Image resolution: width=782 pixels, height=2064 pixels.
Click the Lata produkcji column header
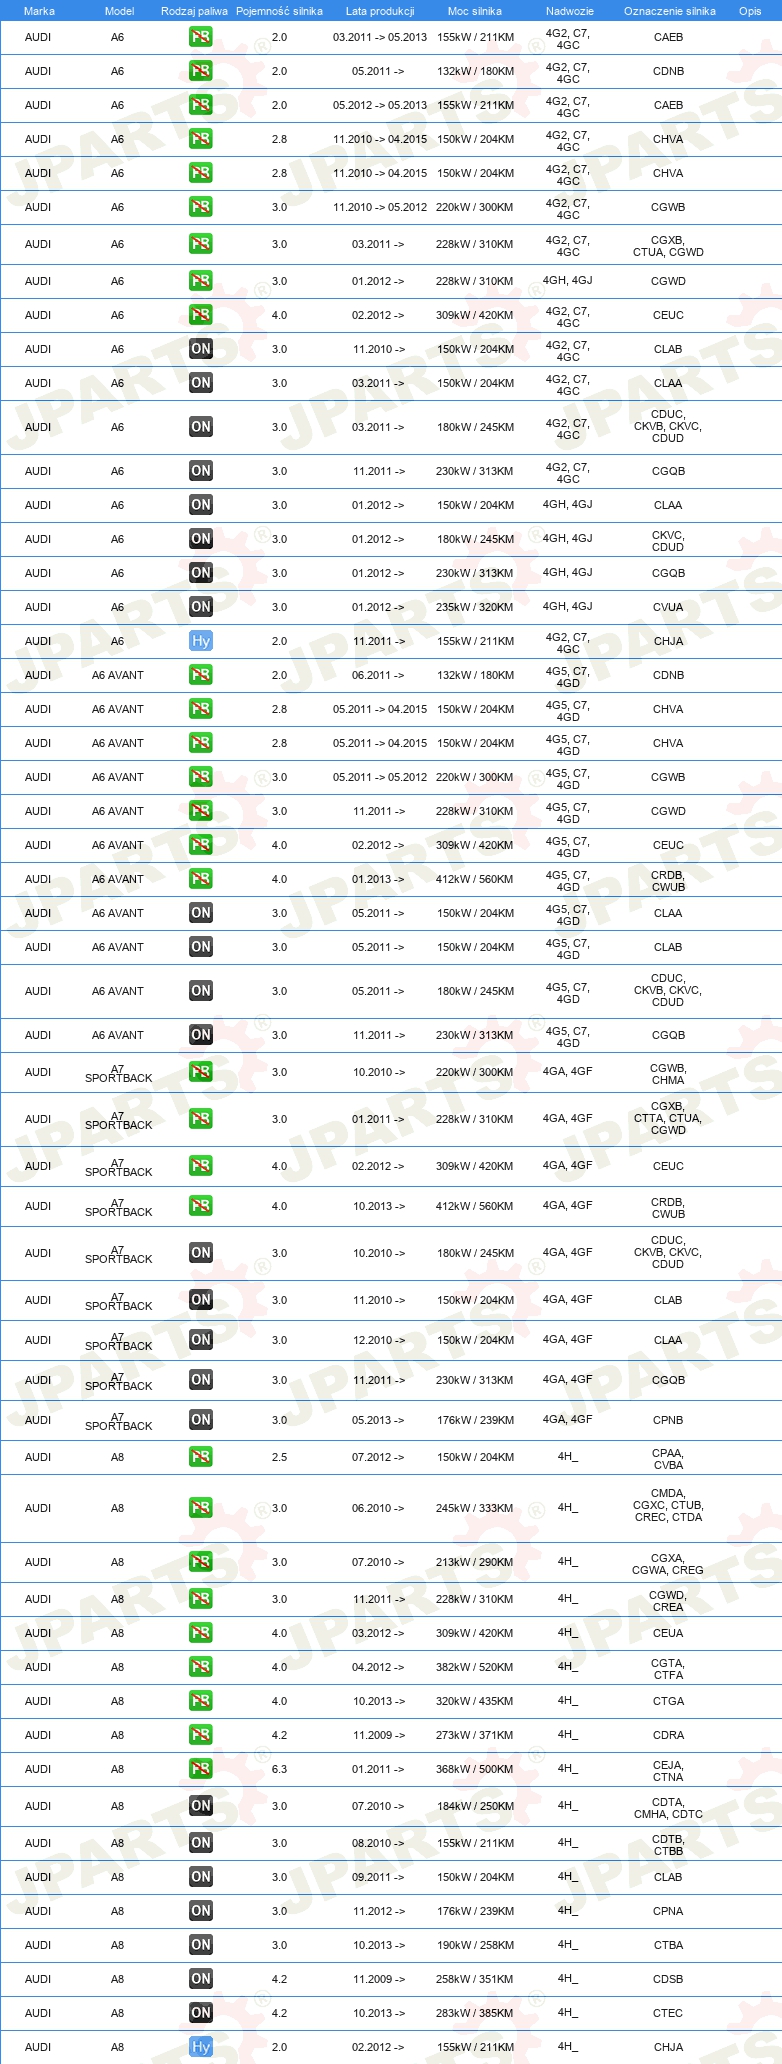[x=380, y=11]
